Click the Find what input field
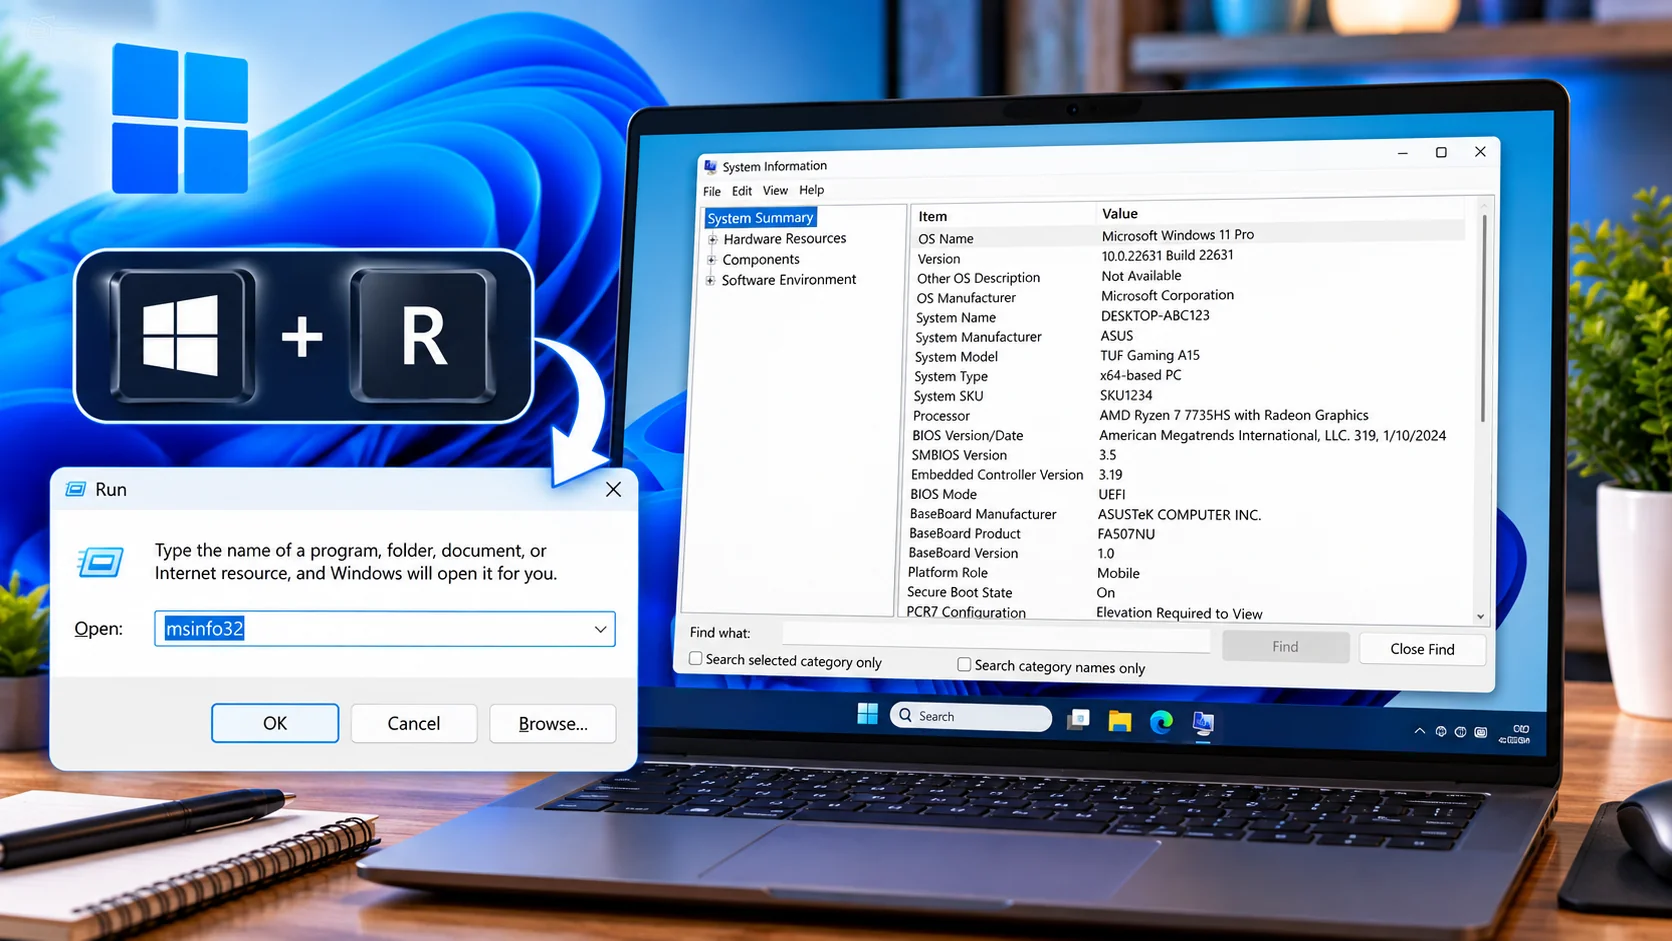This screenshot has width=1672, height=941. [996, 636]
